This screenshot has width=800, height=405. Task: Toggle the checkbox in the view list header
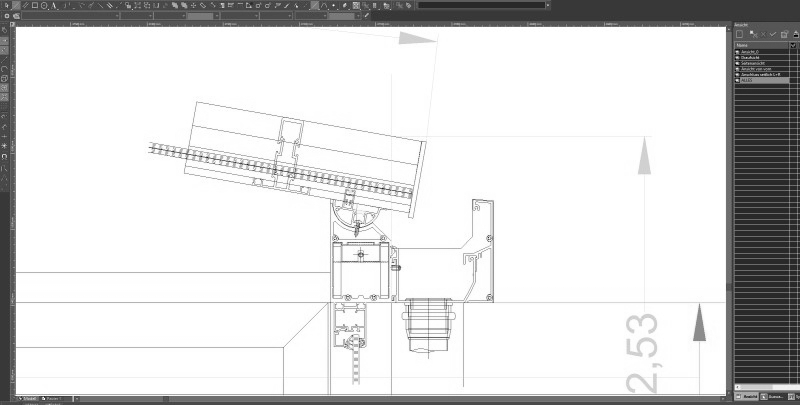point(793,45)
